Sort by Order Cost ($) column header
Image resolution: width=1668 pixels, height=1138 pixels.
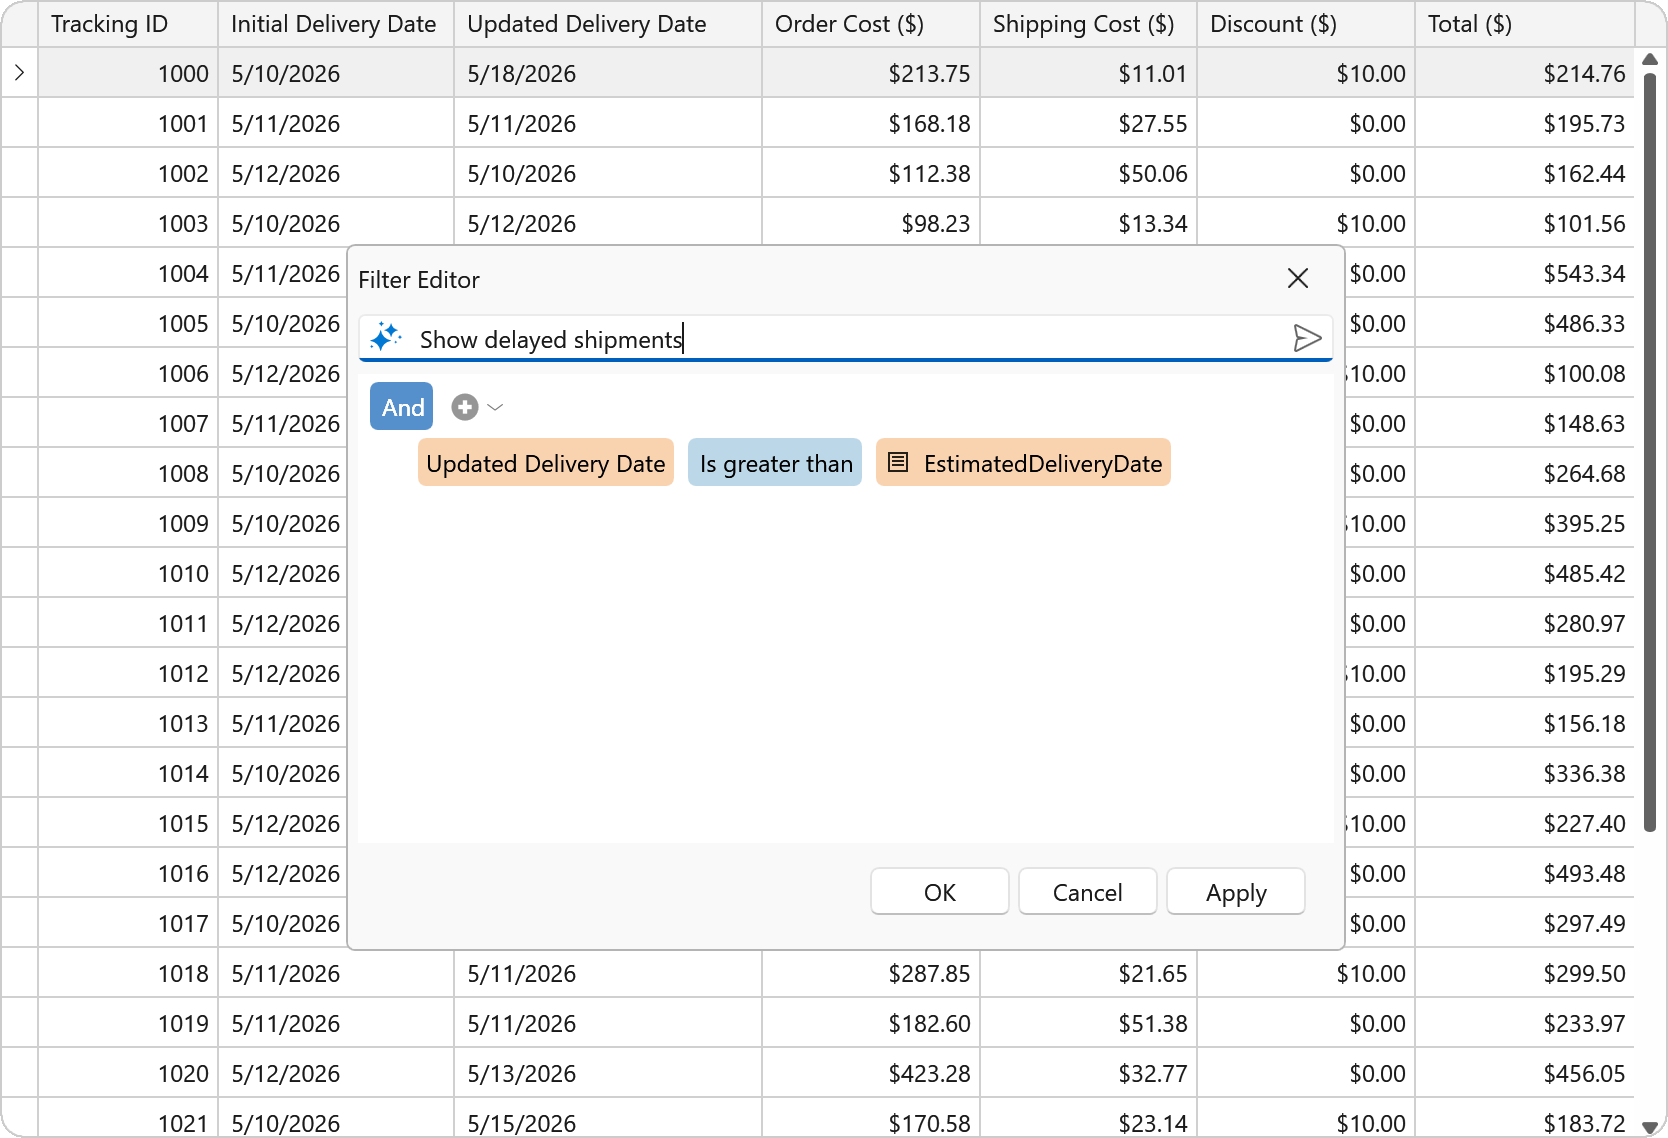click(871, 24)
